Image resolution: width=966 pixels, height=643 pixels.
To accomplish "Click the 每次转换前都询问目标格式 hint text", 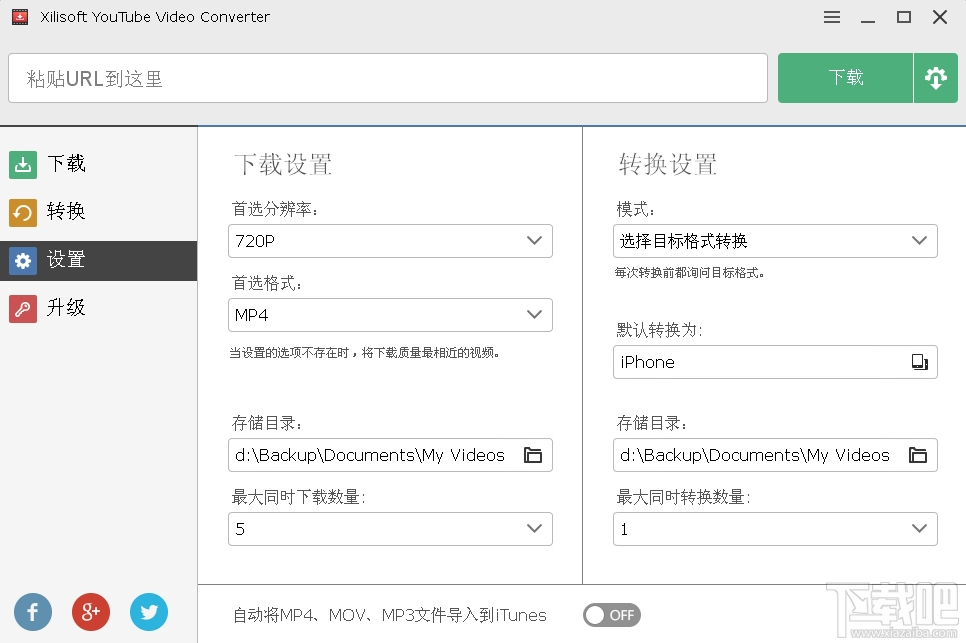I will [689, 273].
